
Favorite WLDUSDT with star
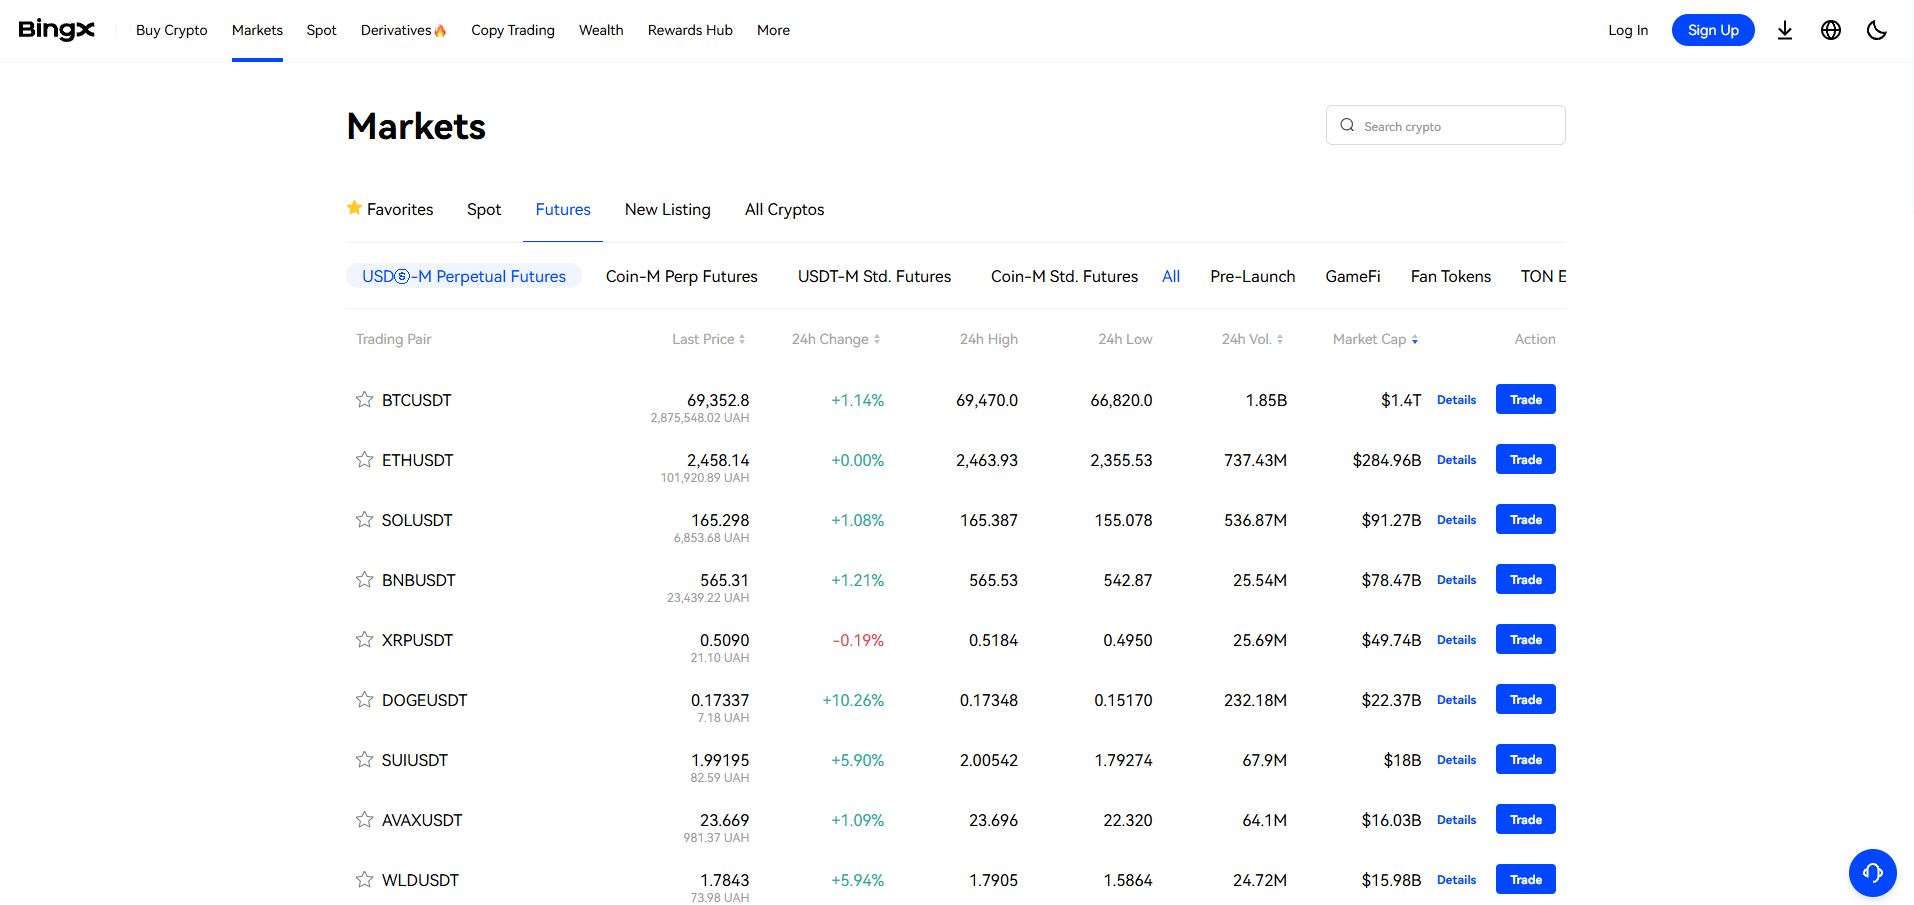point(364,879)
